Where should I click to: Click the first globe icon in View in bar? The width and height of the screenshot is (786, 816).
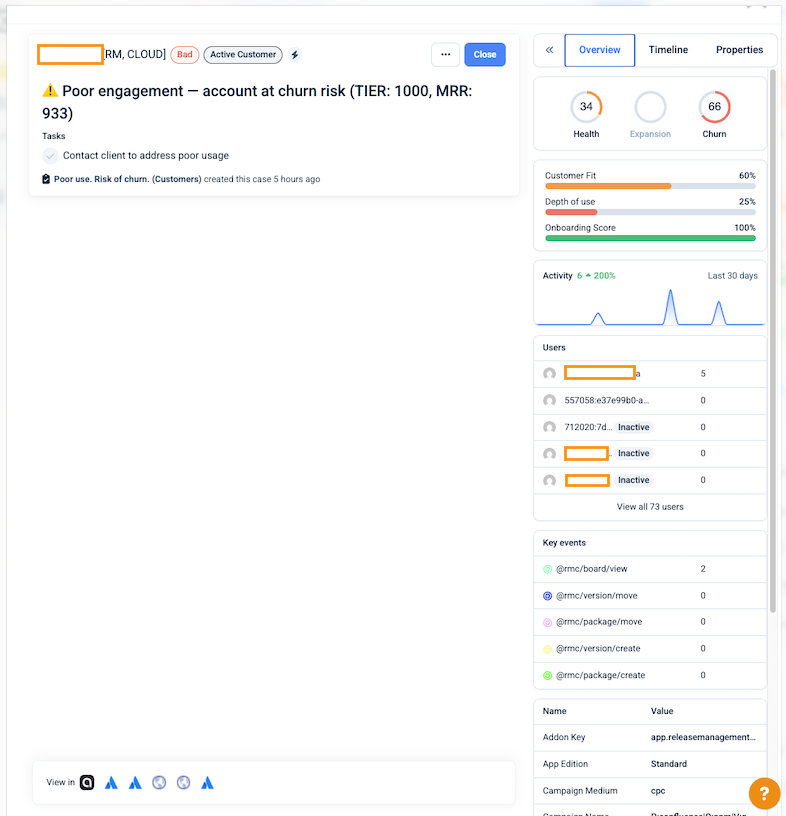[159, 782]
